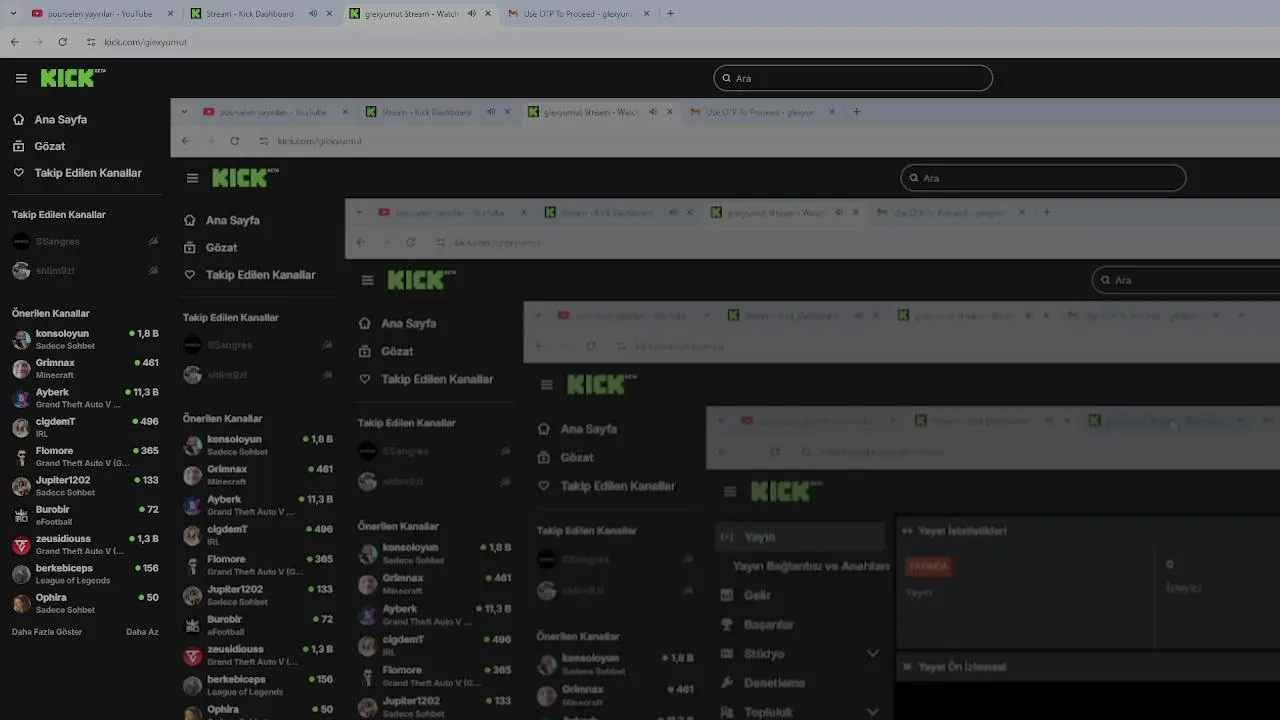Image resolution: width=1280 pixels, height=720 pixels.
Task: Reload the outermost kick.com page
Action: (63, 42)
